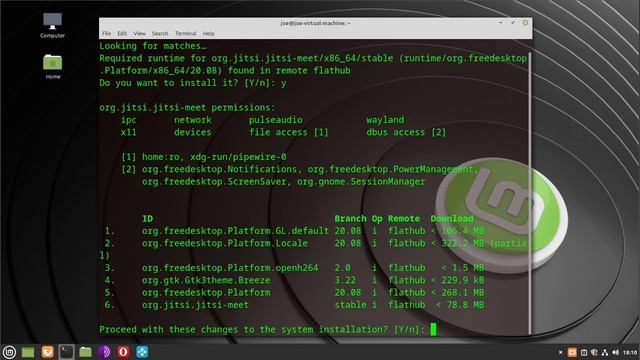Image resolution: width=640 pixels, height=360 pixels.
Task: Open the Search menu in terminal
Action: coord(160,33)
